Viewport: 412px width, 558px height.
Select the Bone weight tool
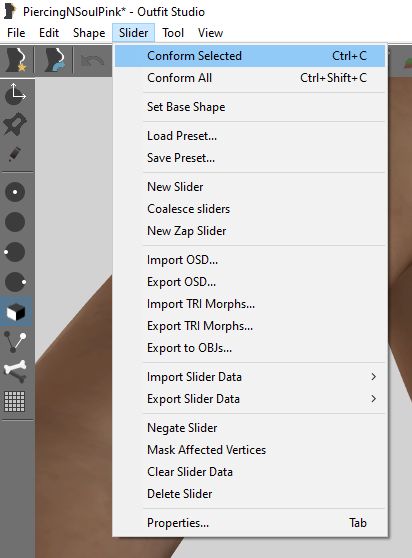[15, 371]
